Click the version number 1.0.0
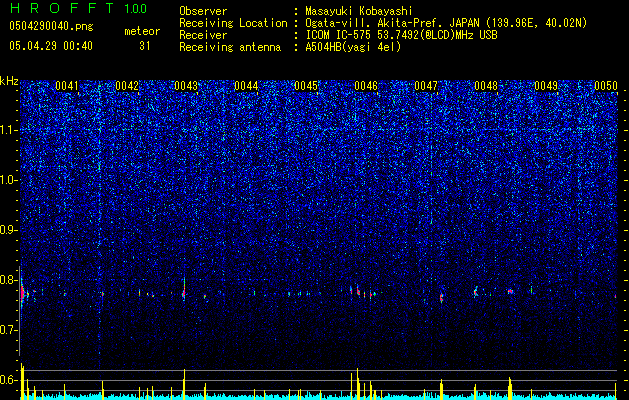 click(136, 9)
